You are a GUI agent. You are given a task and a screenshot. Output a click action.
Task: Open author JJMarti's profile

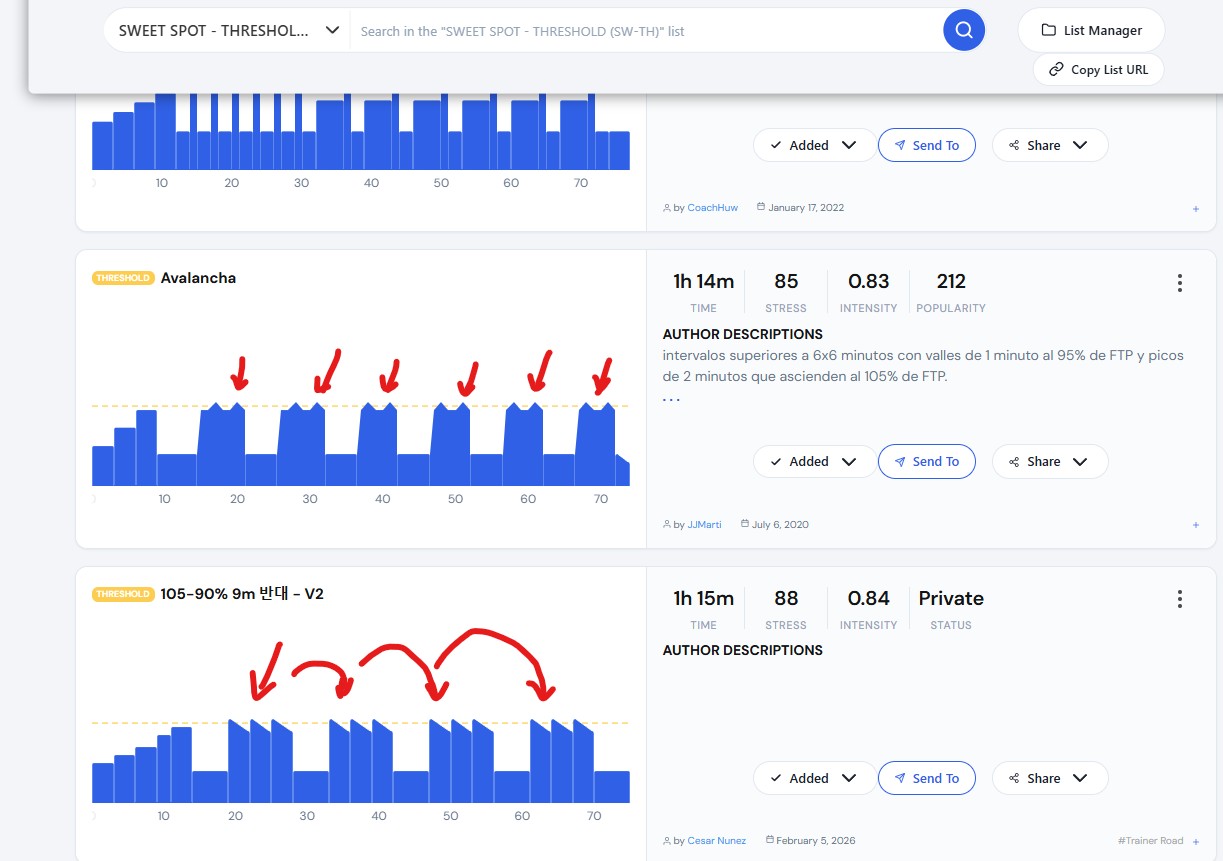[704, 524]
